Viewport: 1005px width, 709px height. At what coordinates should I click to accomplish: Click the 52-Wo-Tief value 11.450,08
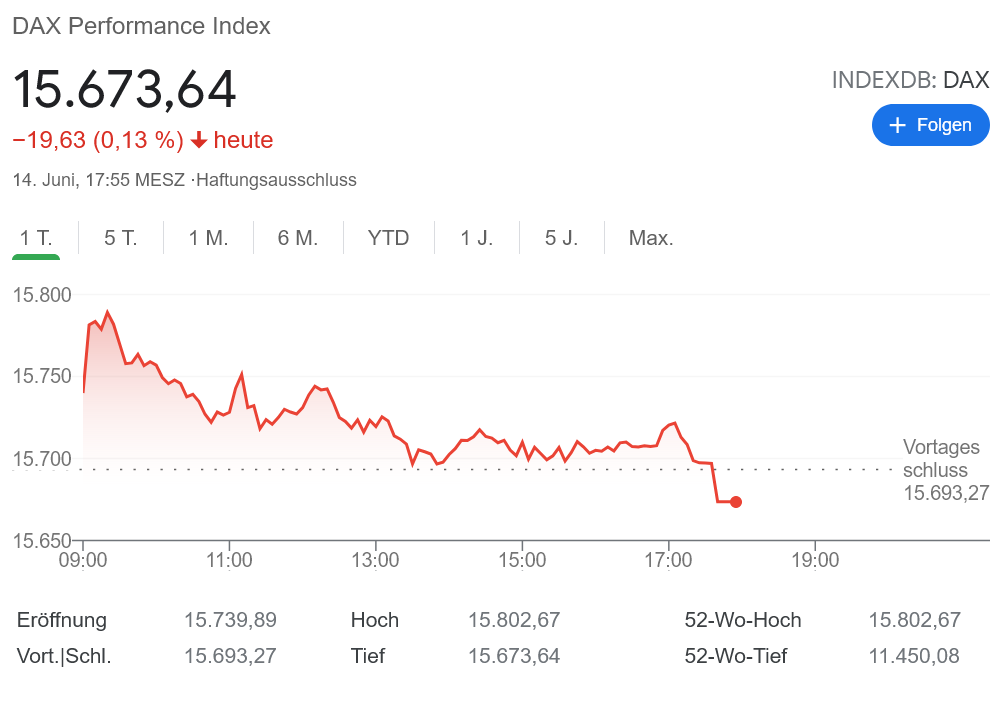[x=914, y=656]
